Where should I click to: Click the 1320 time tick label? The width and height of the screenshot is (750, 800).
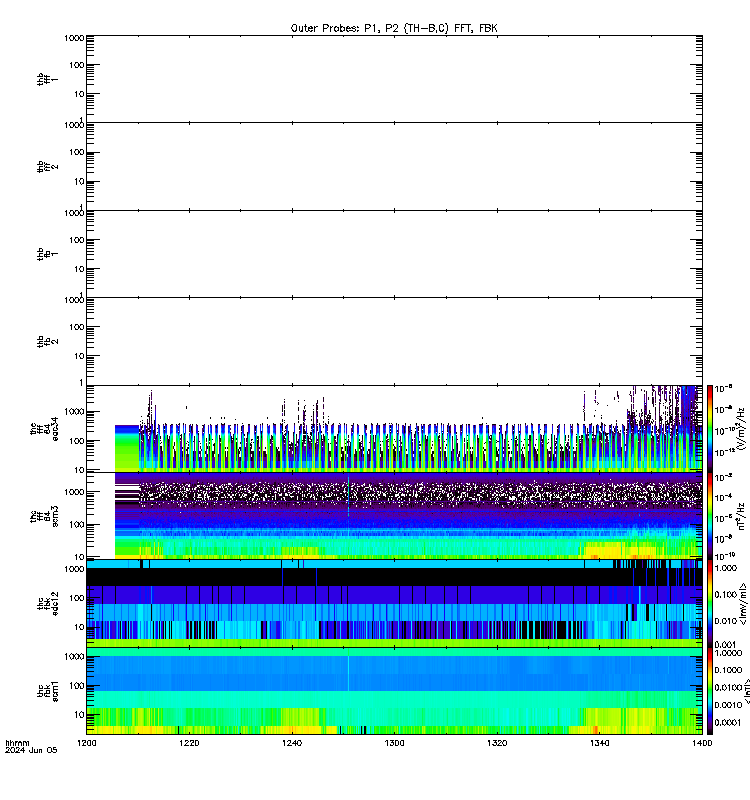tap(497, 743)
